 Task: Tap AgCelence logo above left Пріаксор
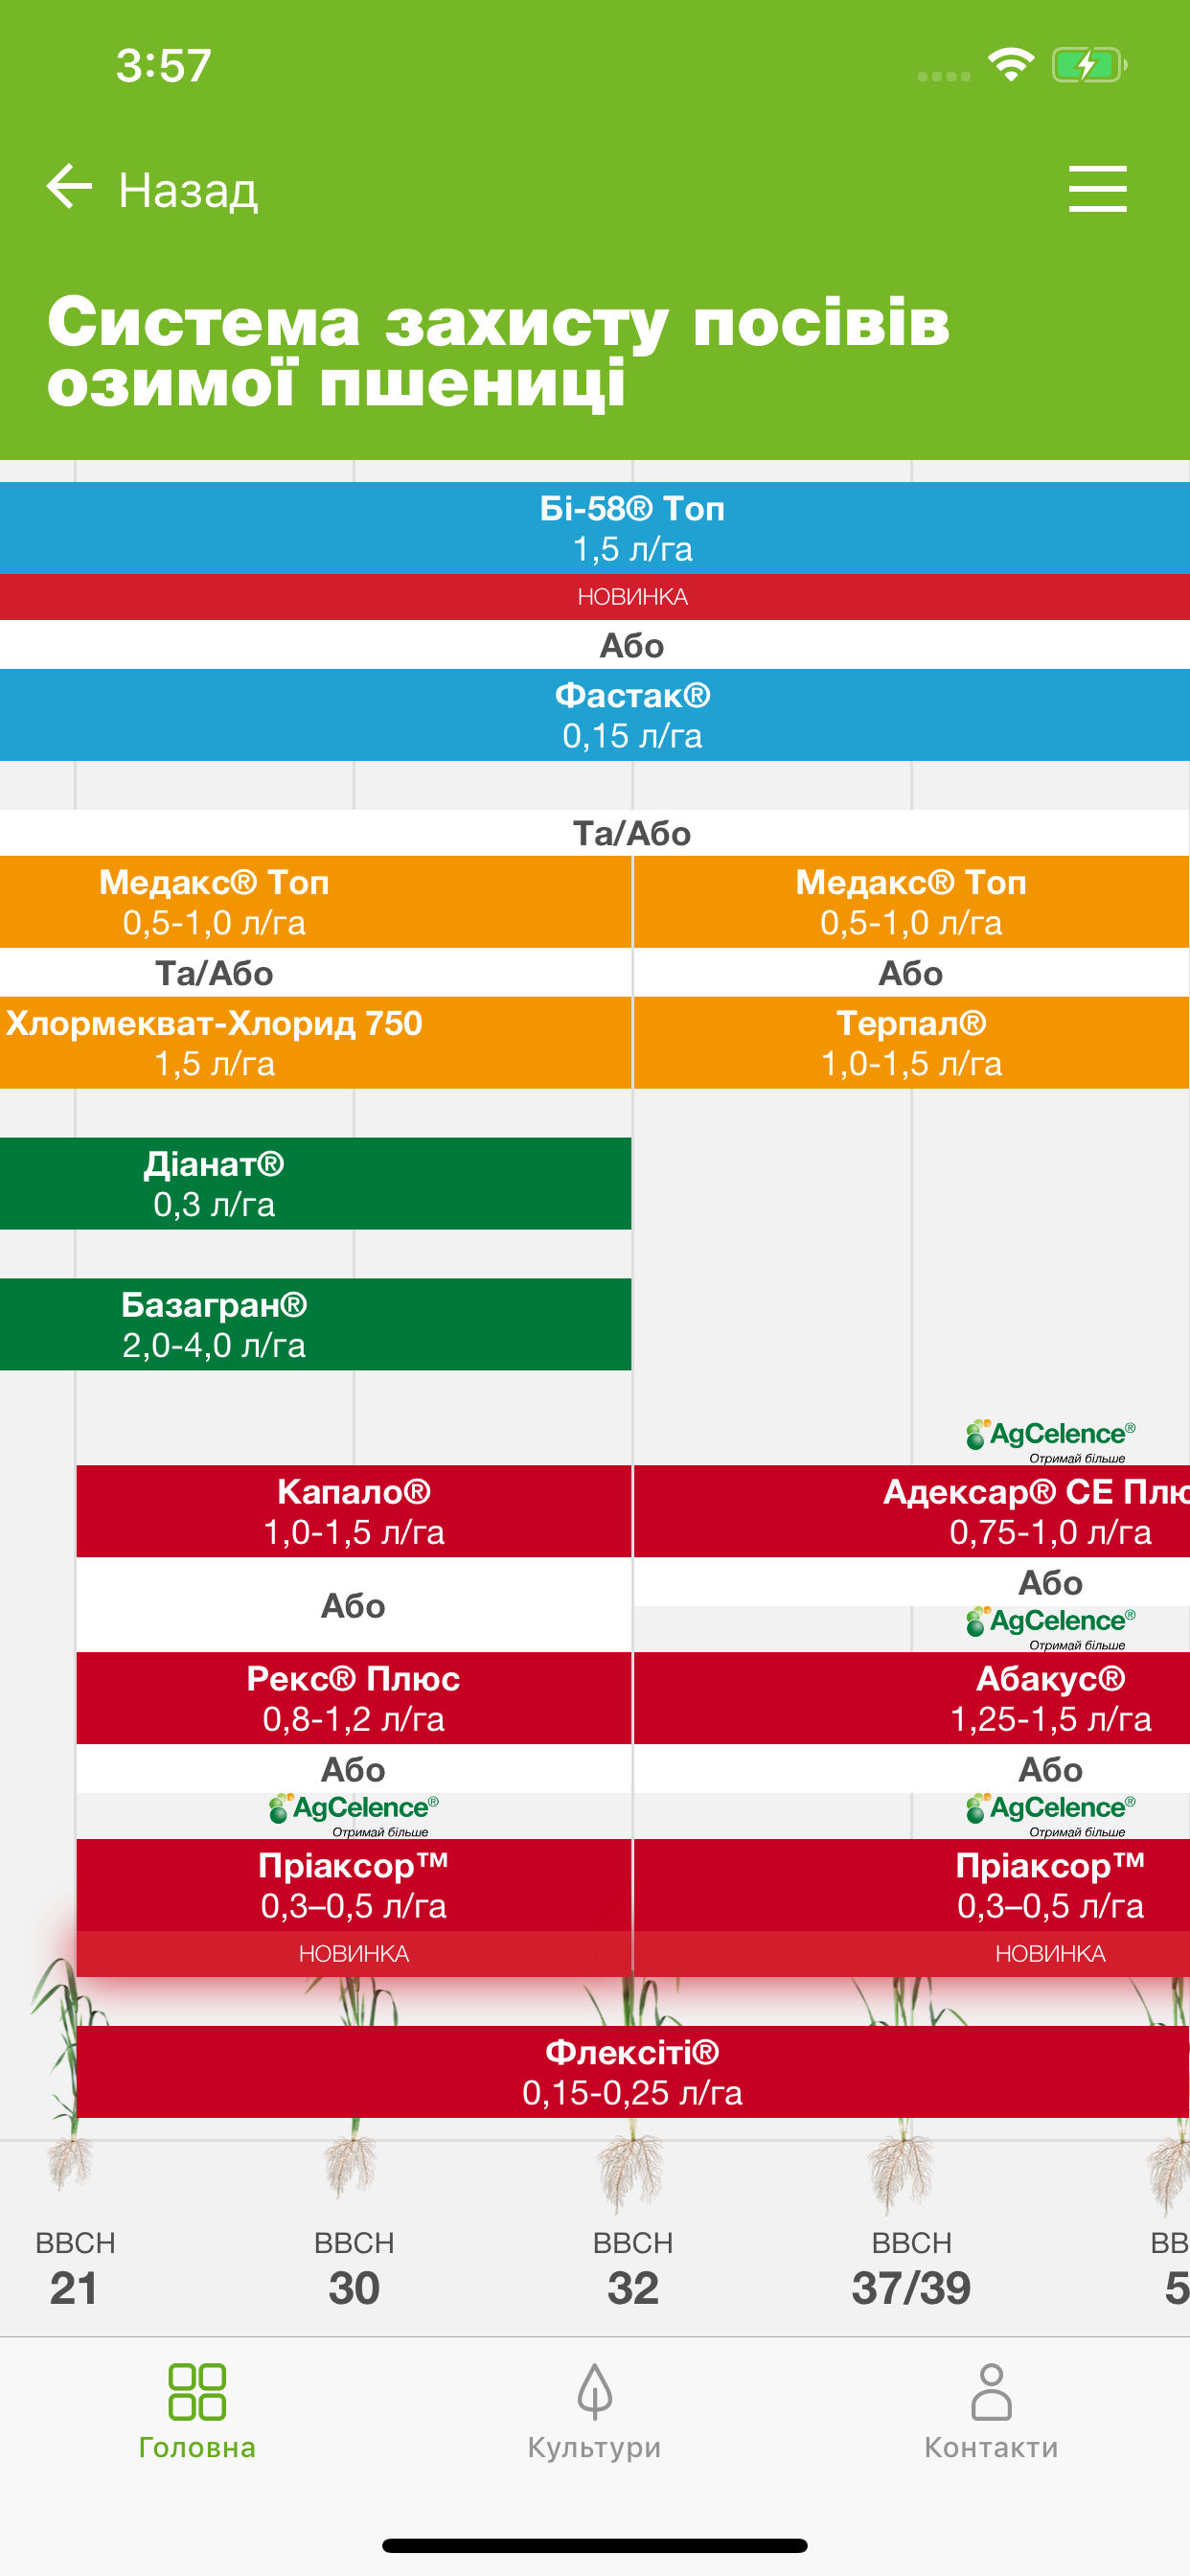(353, 1815)
